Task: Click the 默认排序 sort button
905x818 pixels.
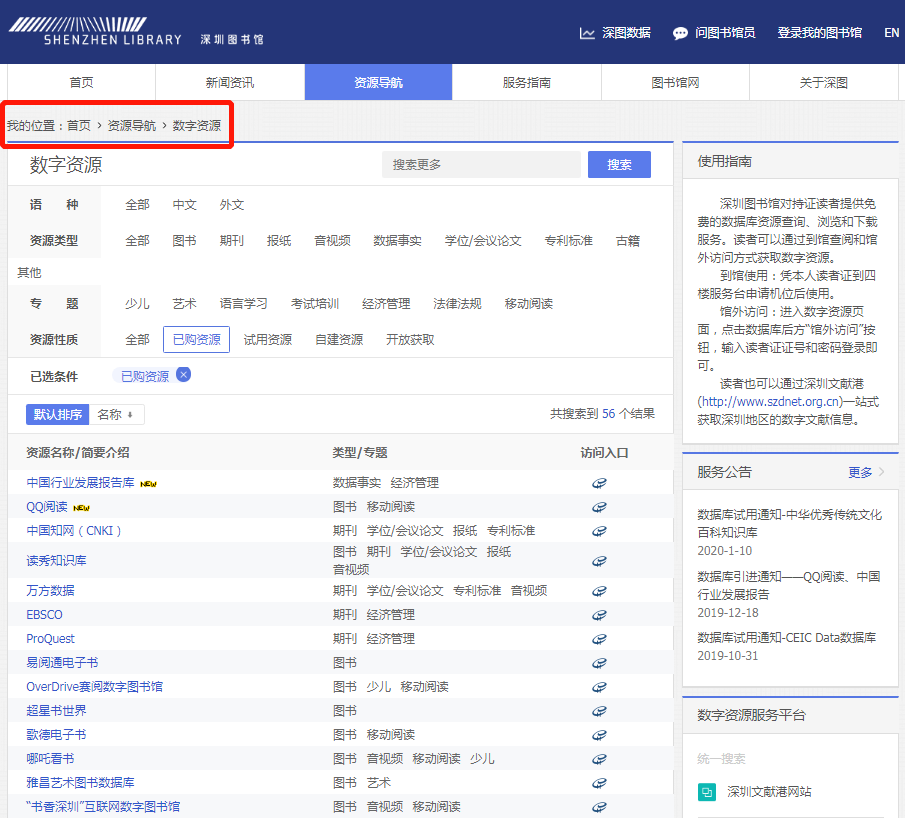Action: 58,414
